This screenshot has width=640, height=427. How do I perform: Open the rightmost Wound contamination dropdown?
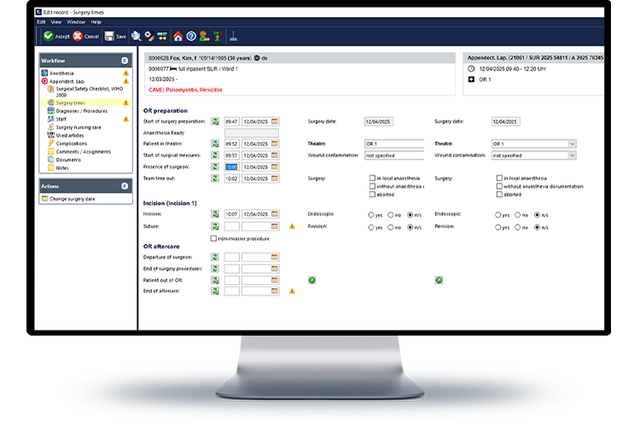pos(572,155)
